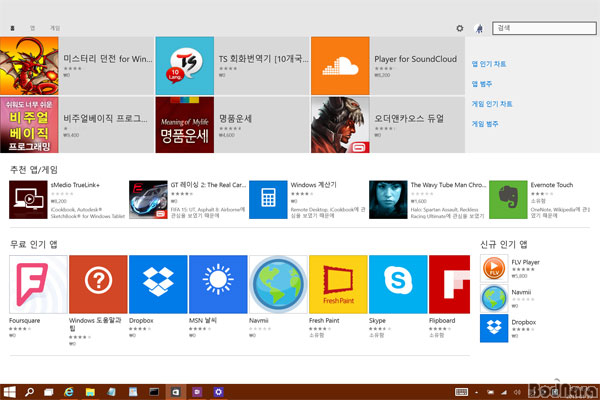Open the Evernote Touch elephant icon
The width and height of the screenshot is (600, 400).
tap(508, 199)
